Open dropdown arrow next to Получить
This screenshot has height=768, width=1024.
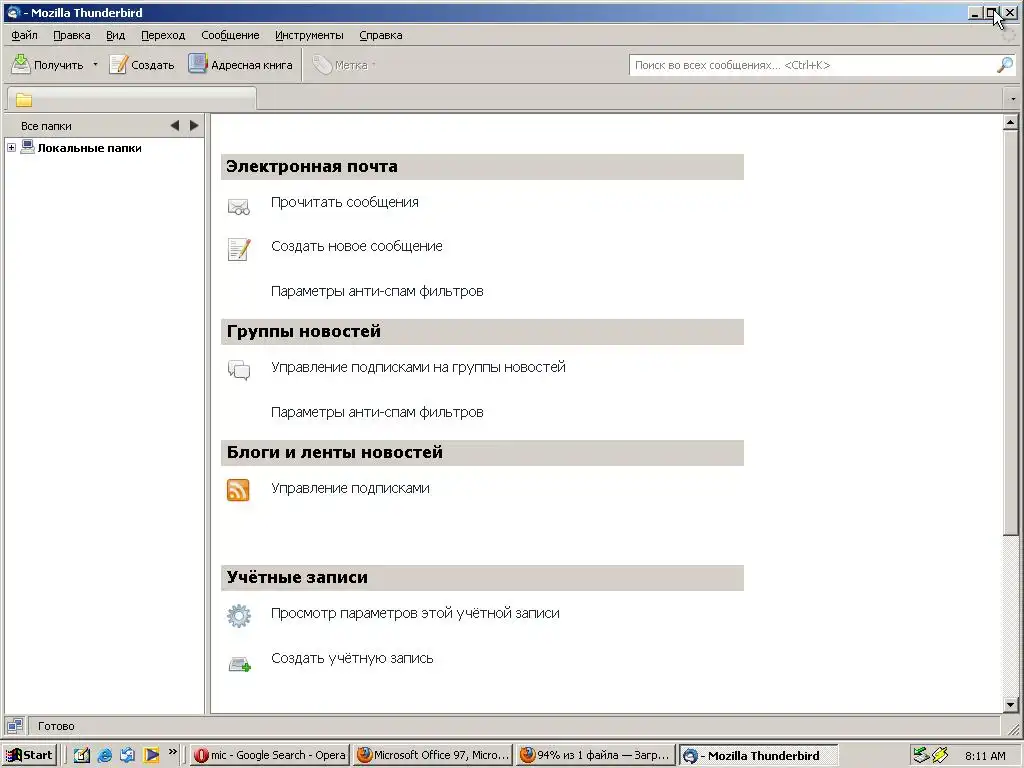pyautogui.click(x=95, y=65)
